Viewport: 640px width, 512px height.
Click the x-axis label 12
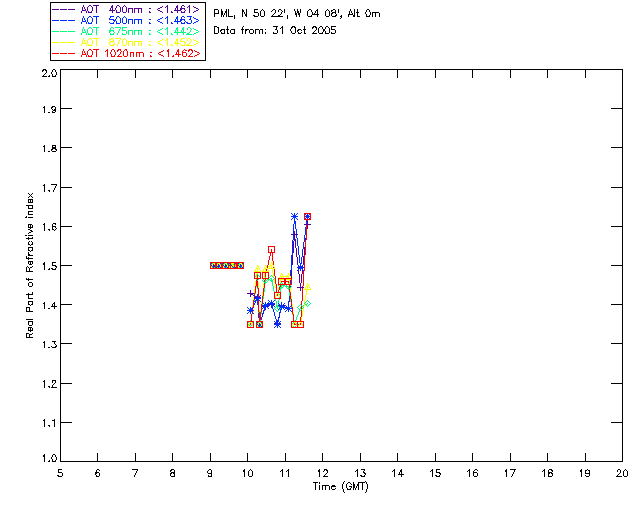(x=322, y=473)
